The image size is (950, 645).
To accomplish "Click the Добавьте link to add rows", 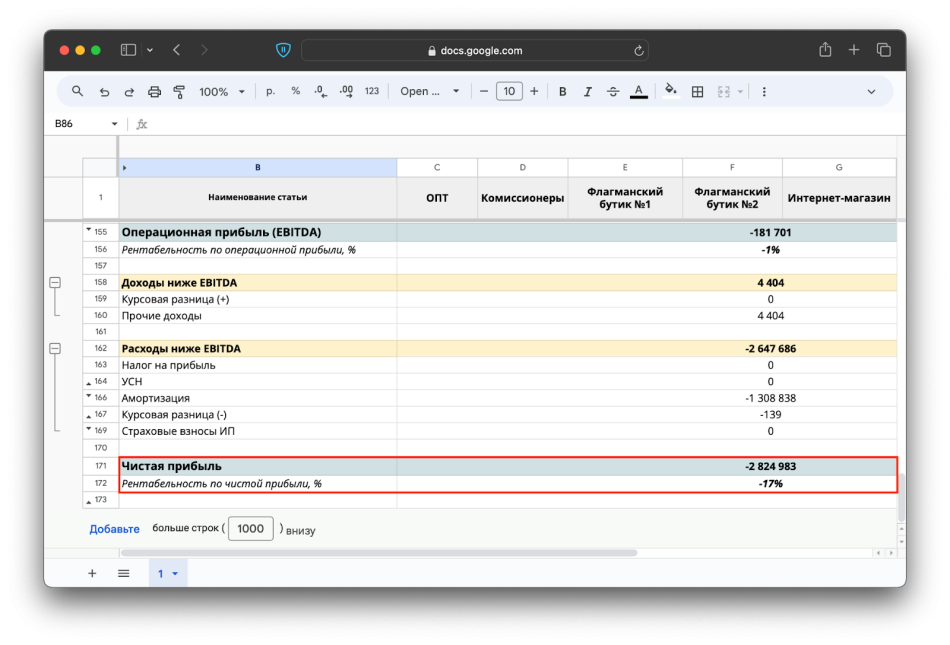I will [114, 529].
